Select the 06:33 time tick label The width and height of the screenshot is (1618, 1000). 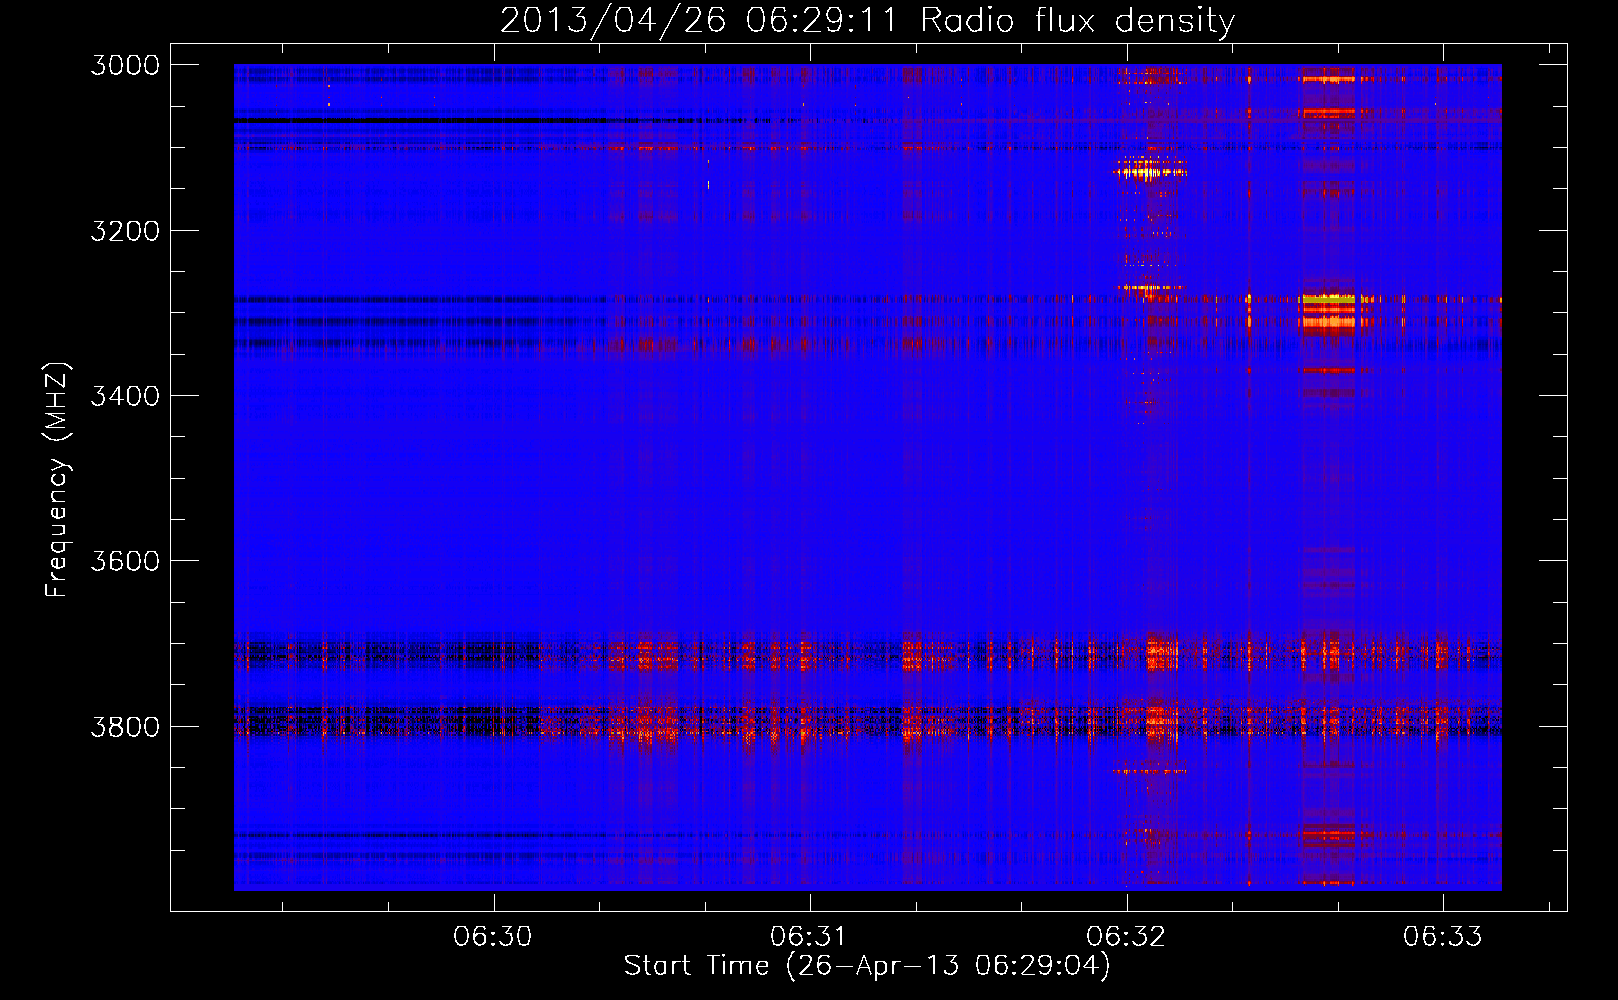1443,937
